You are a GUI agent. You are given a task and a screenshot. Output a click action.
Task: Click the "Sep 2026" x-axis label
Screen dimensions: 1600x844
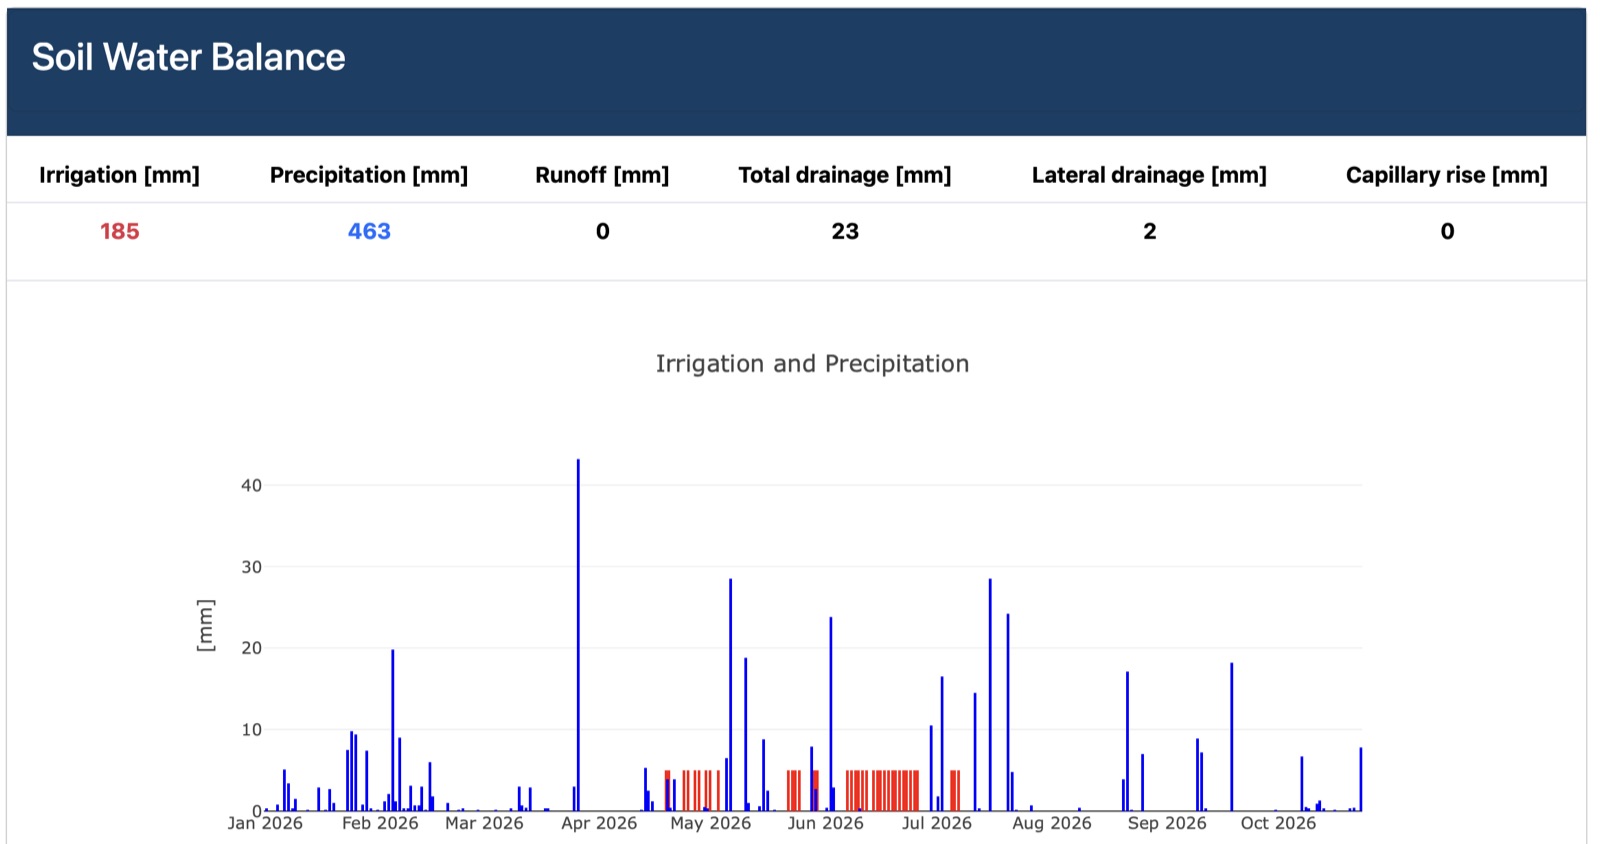click(1167, 823)
